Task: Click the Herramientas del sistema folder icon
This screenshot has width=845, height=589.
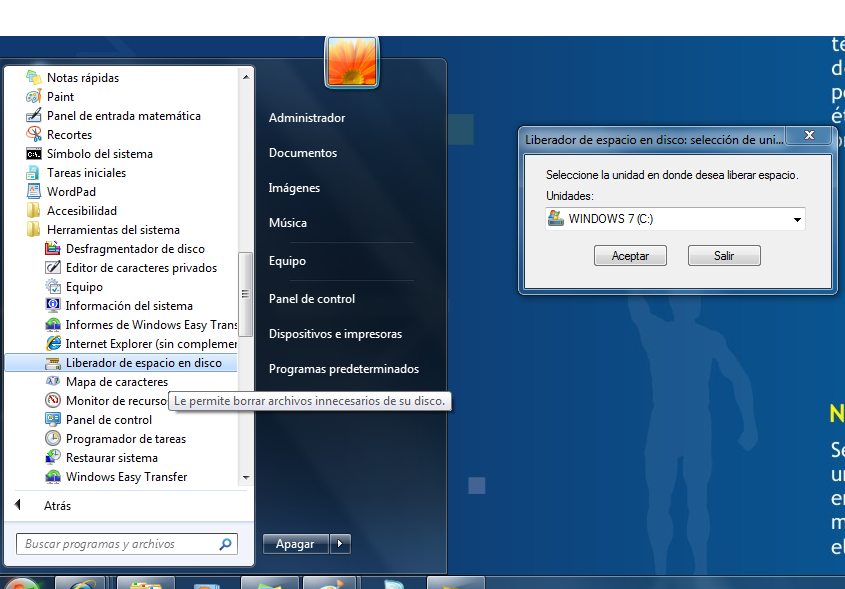Action: coord(33,229)
